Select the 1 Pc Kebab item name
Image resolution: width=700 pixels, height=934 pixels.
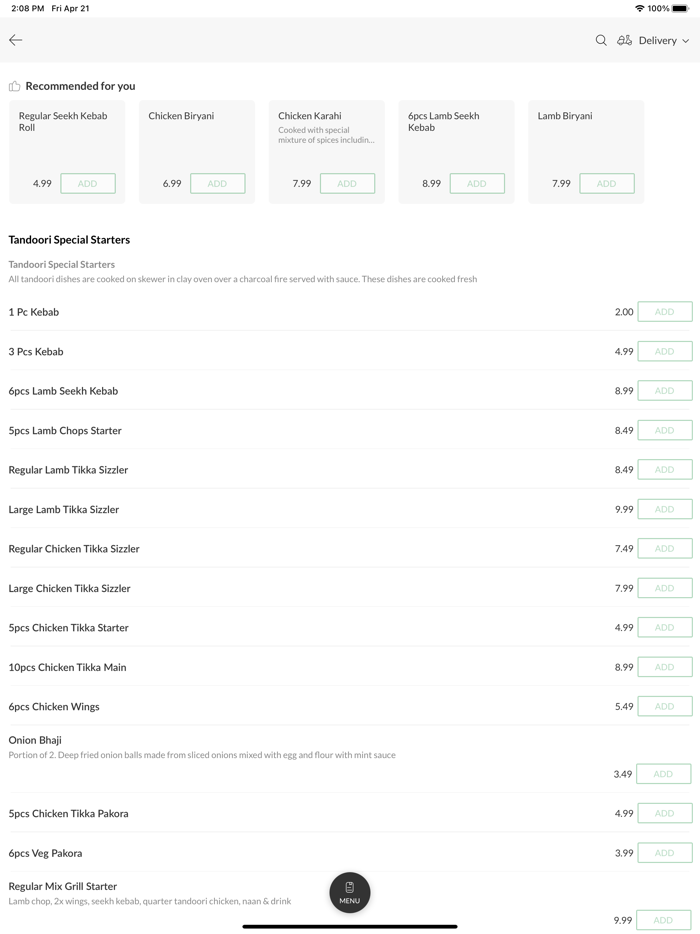(33, 312)
